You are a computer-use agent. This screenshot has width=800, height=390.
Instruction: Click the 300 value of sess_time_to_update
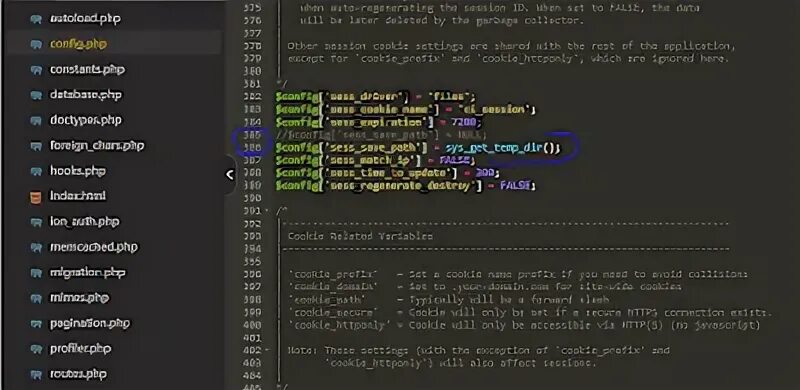click(484, 173)
